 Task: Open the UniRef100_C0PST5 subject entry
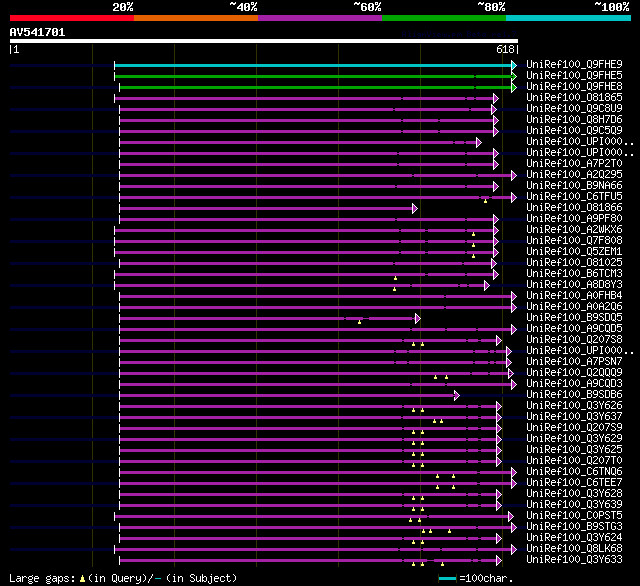574,516
